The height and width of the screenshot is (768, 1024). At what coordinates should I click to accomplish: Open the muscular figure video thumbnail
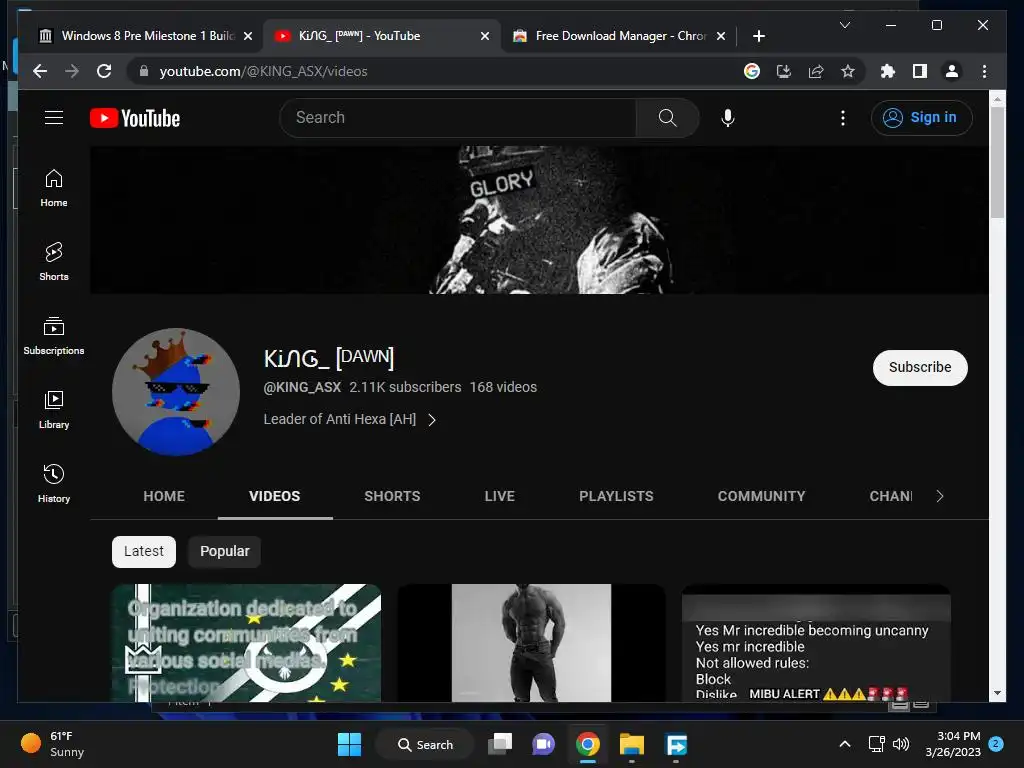[x=531, y=643]
